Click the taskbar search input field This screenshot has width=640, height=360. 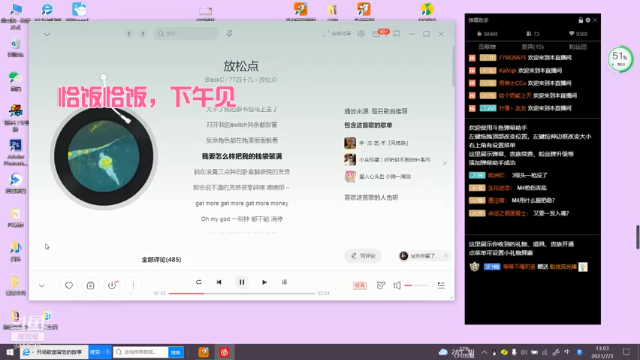pos(141,352)
